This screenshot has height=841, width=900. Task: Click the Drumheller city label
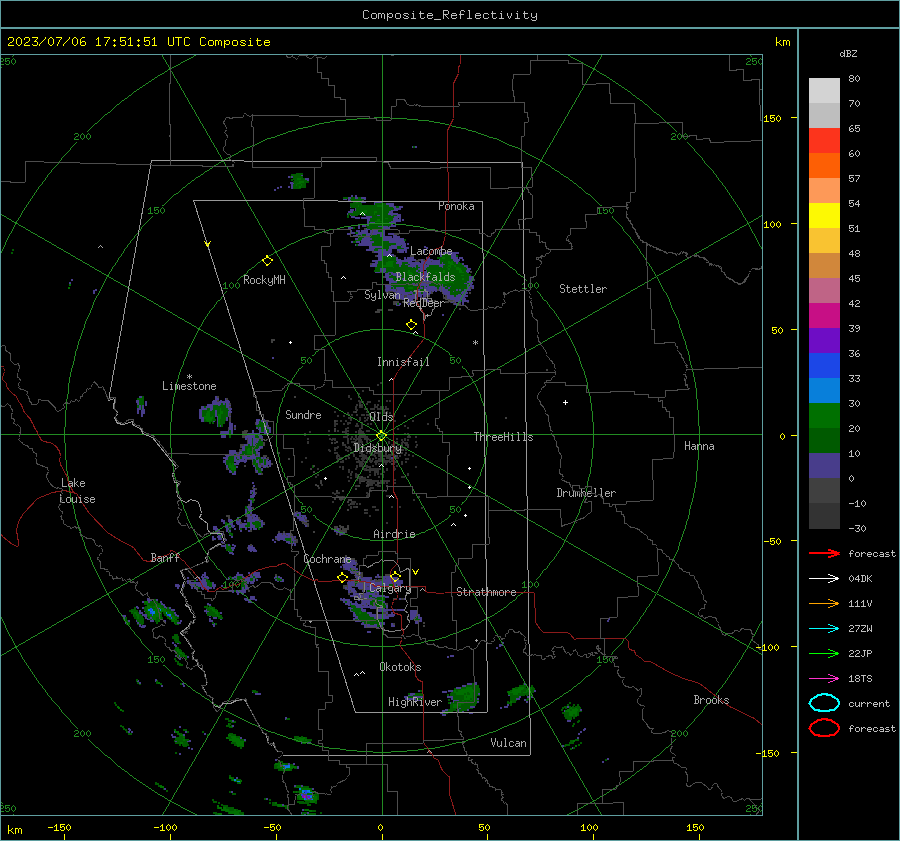point(586,493)
